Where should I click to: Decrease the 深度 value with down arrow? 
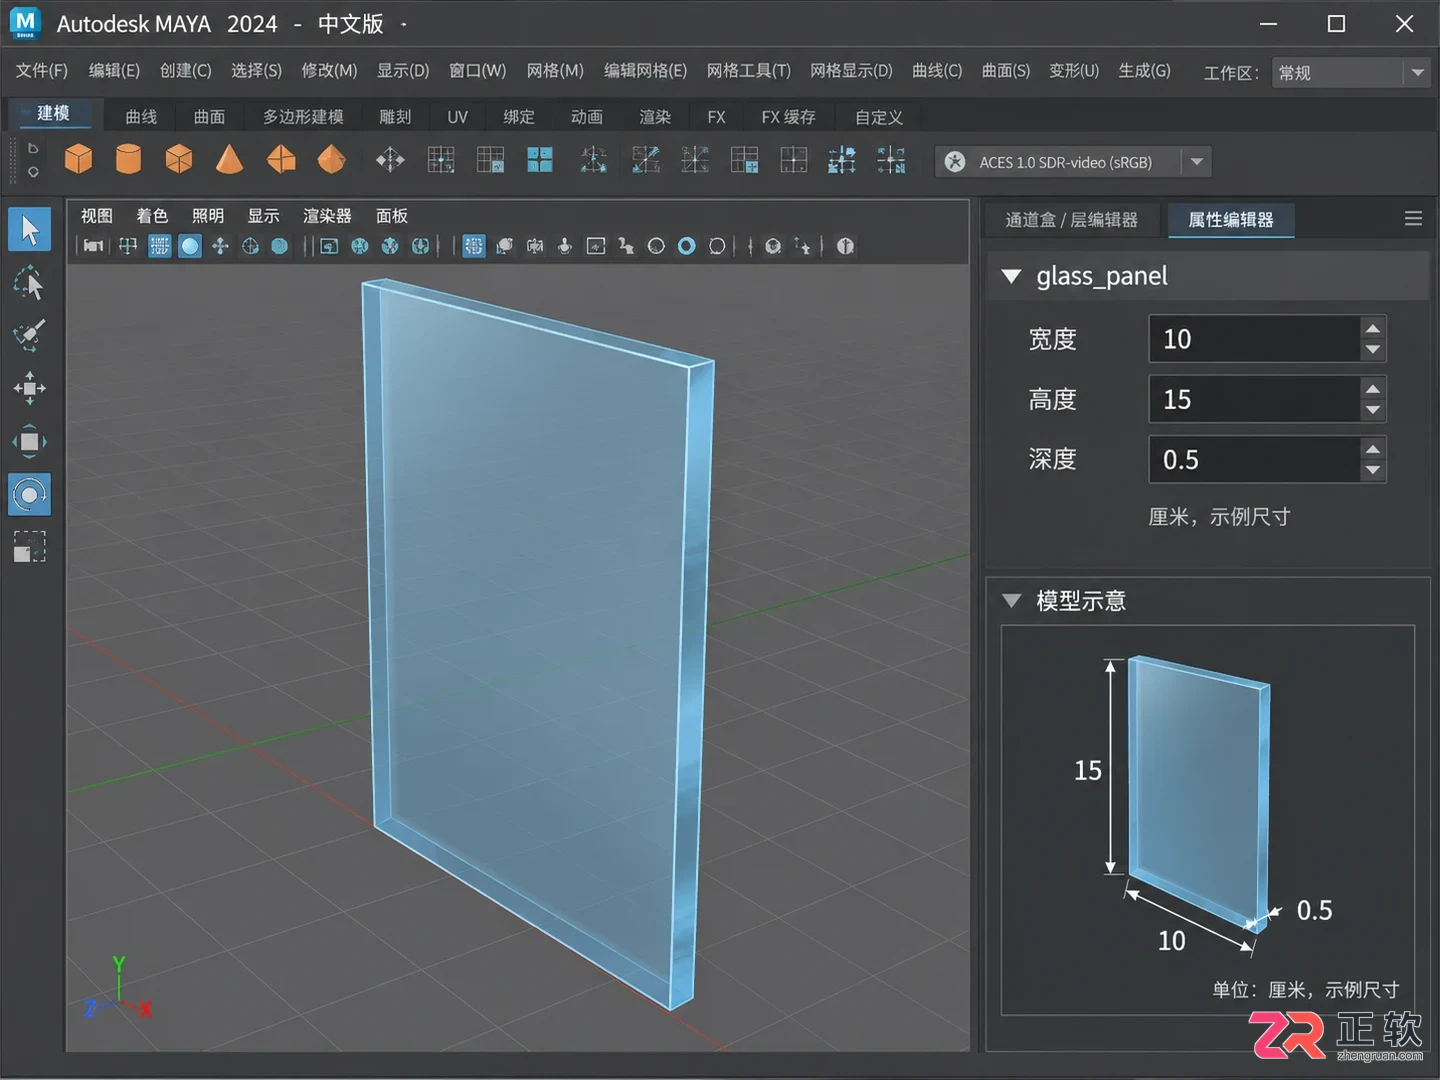coord(1373,470)
